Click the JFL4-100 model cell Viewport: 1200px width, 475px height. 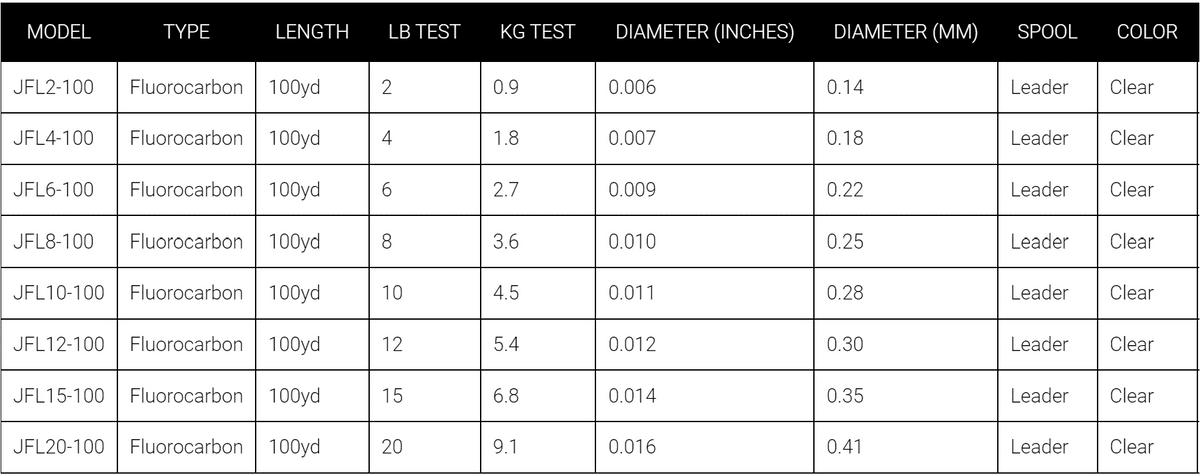(x=54, y=139)
